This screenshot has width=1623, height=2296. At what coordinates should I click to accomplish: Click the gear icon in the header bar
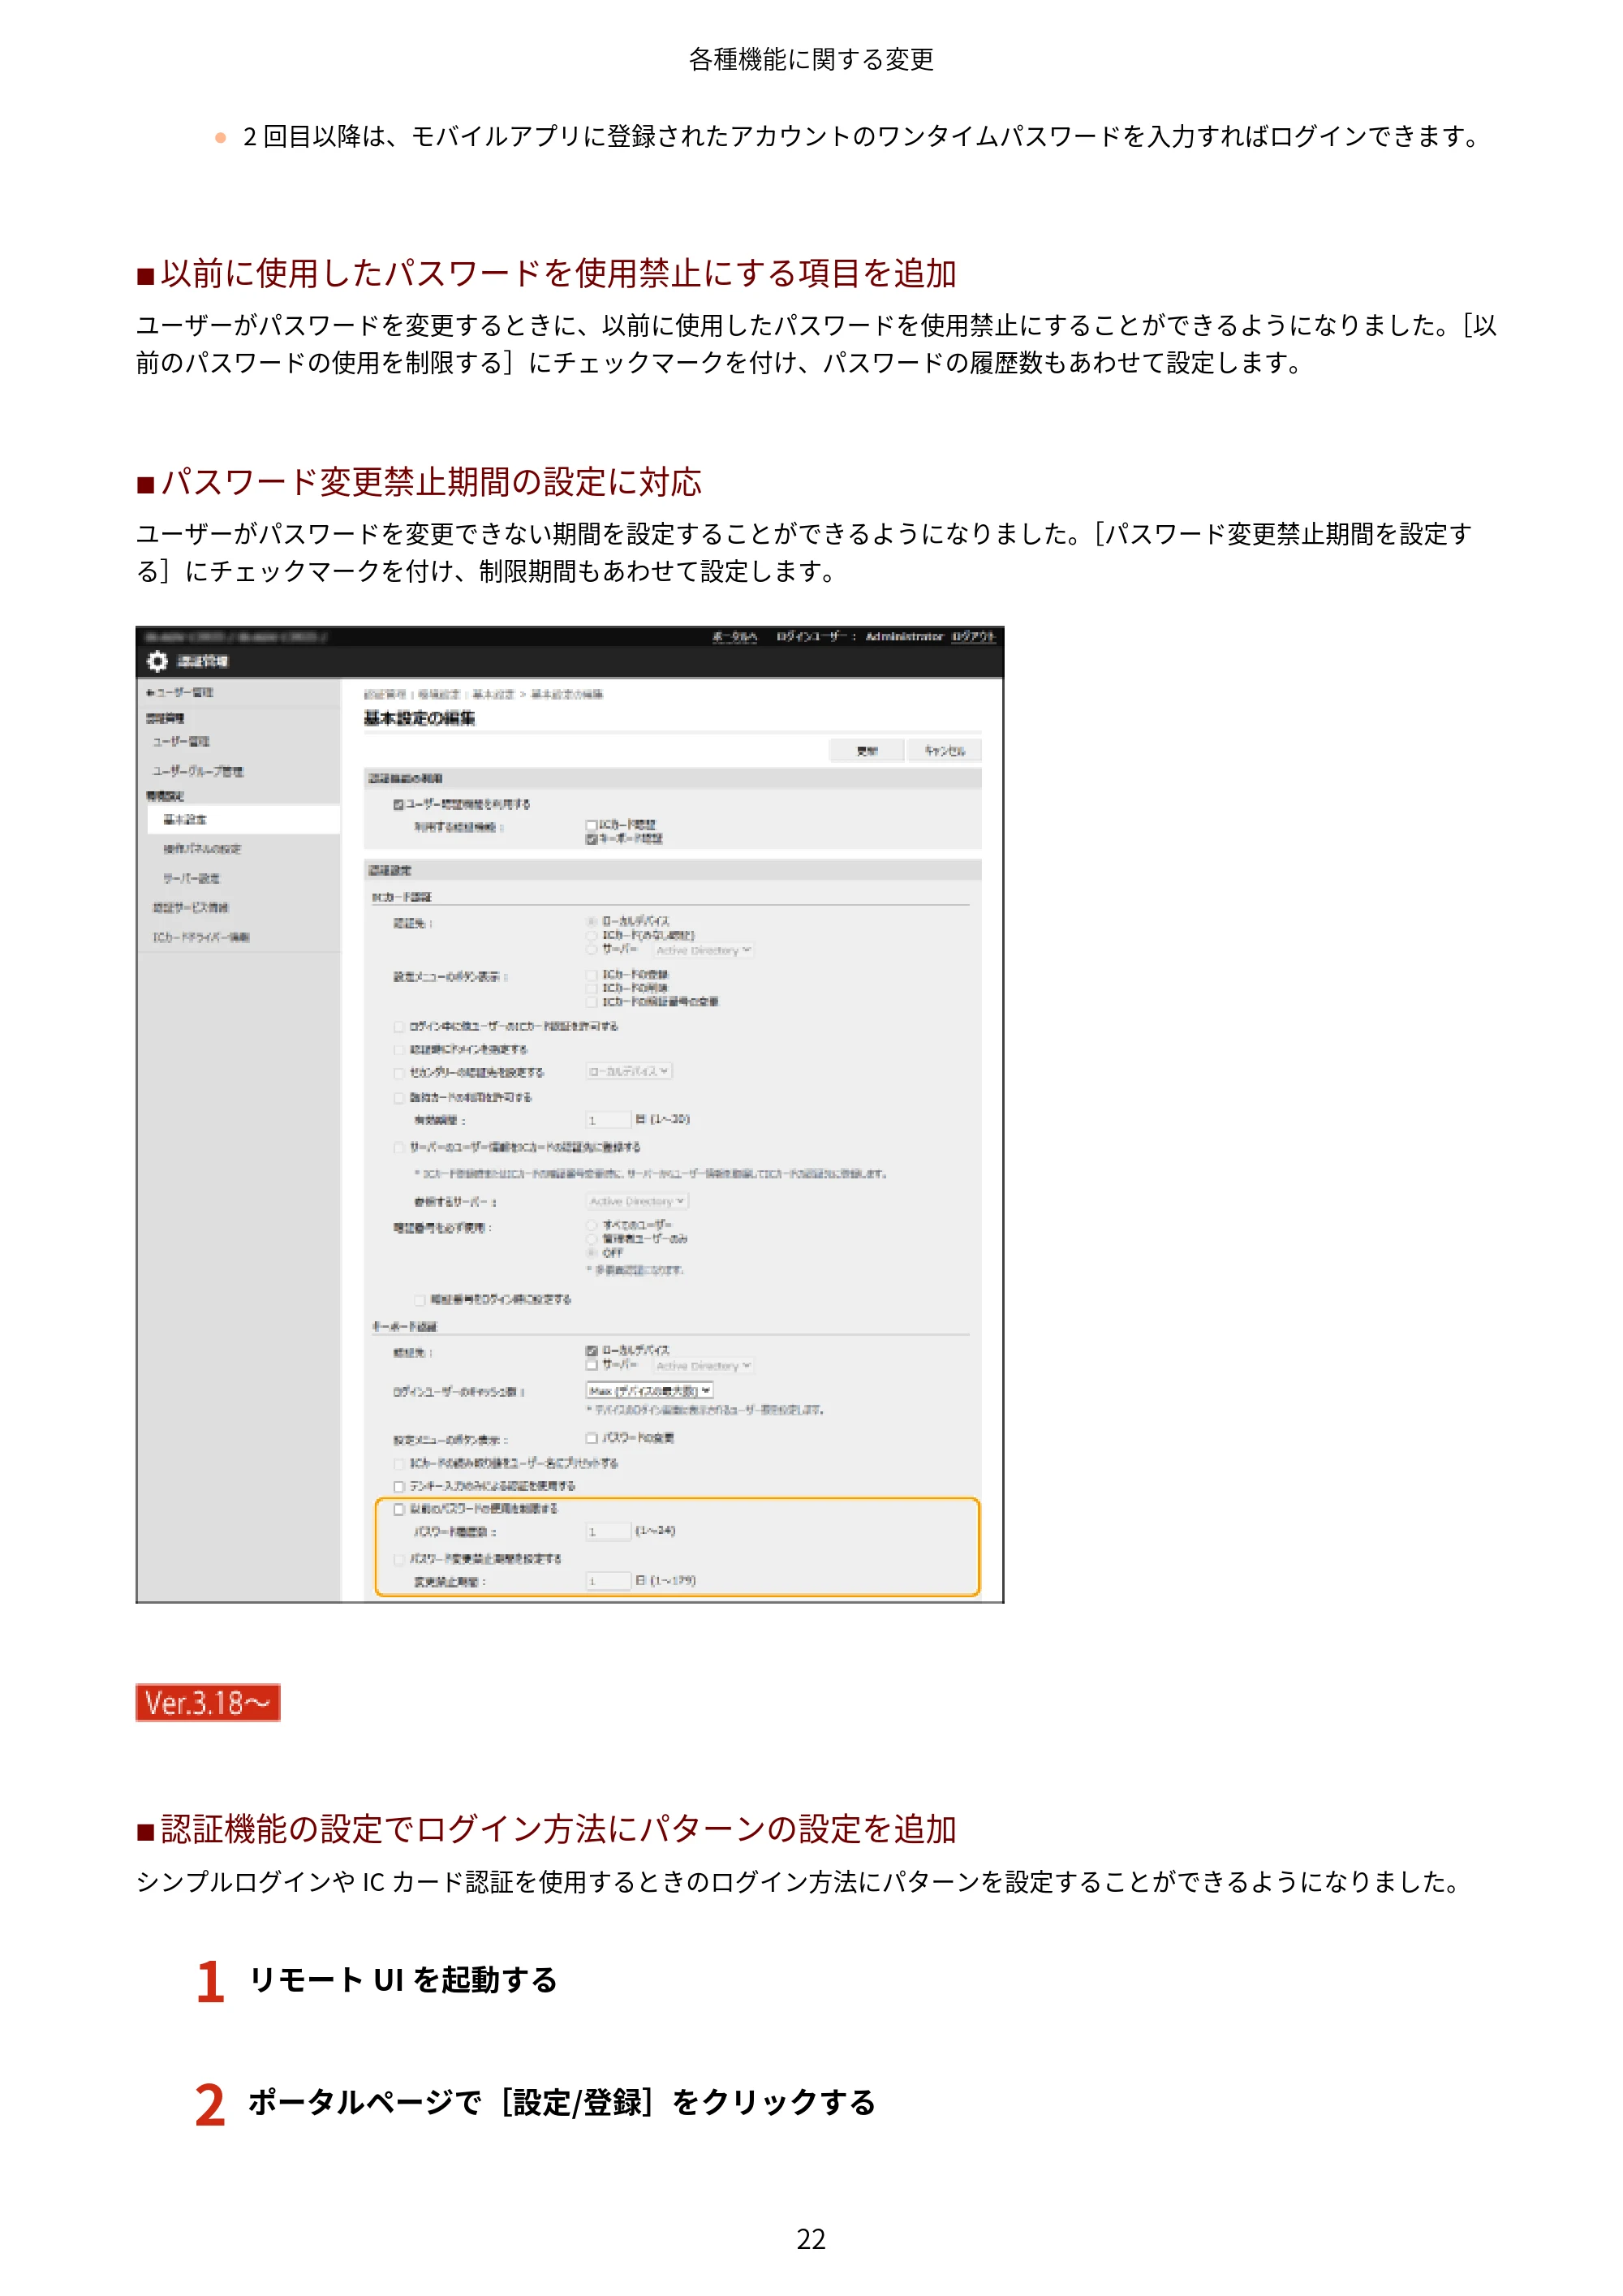[157, 661]
